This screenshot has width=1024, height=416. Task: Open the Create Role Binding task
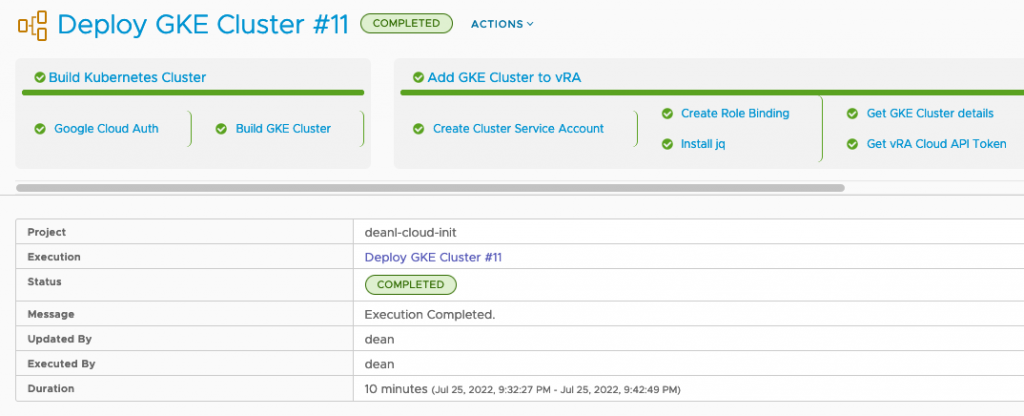pyautogui.click(x=735, y=114)
